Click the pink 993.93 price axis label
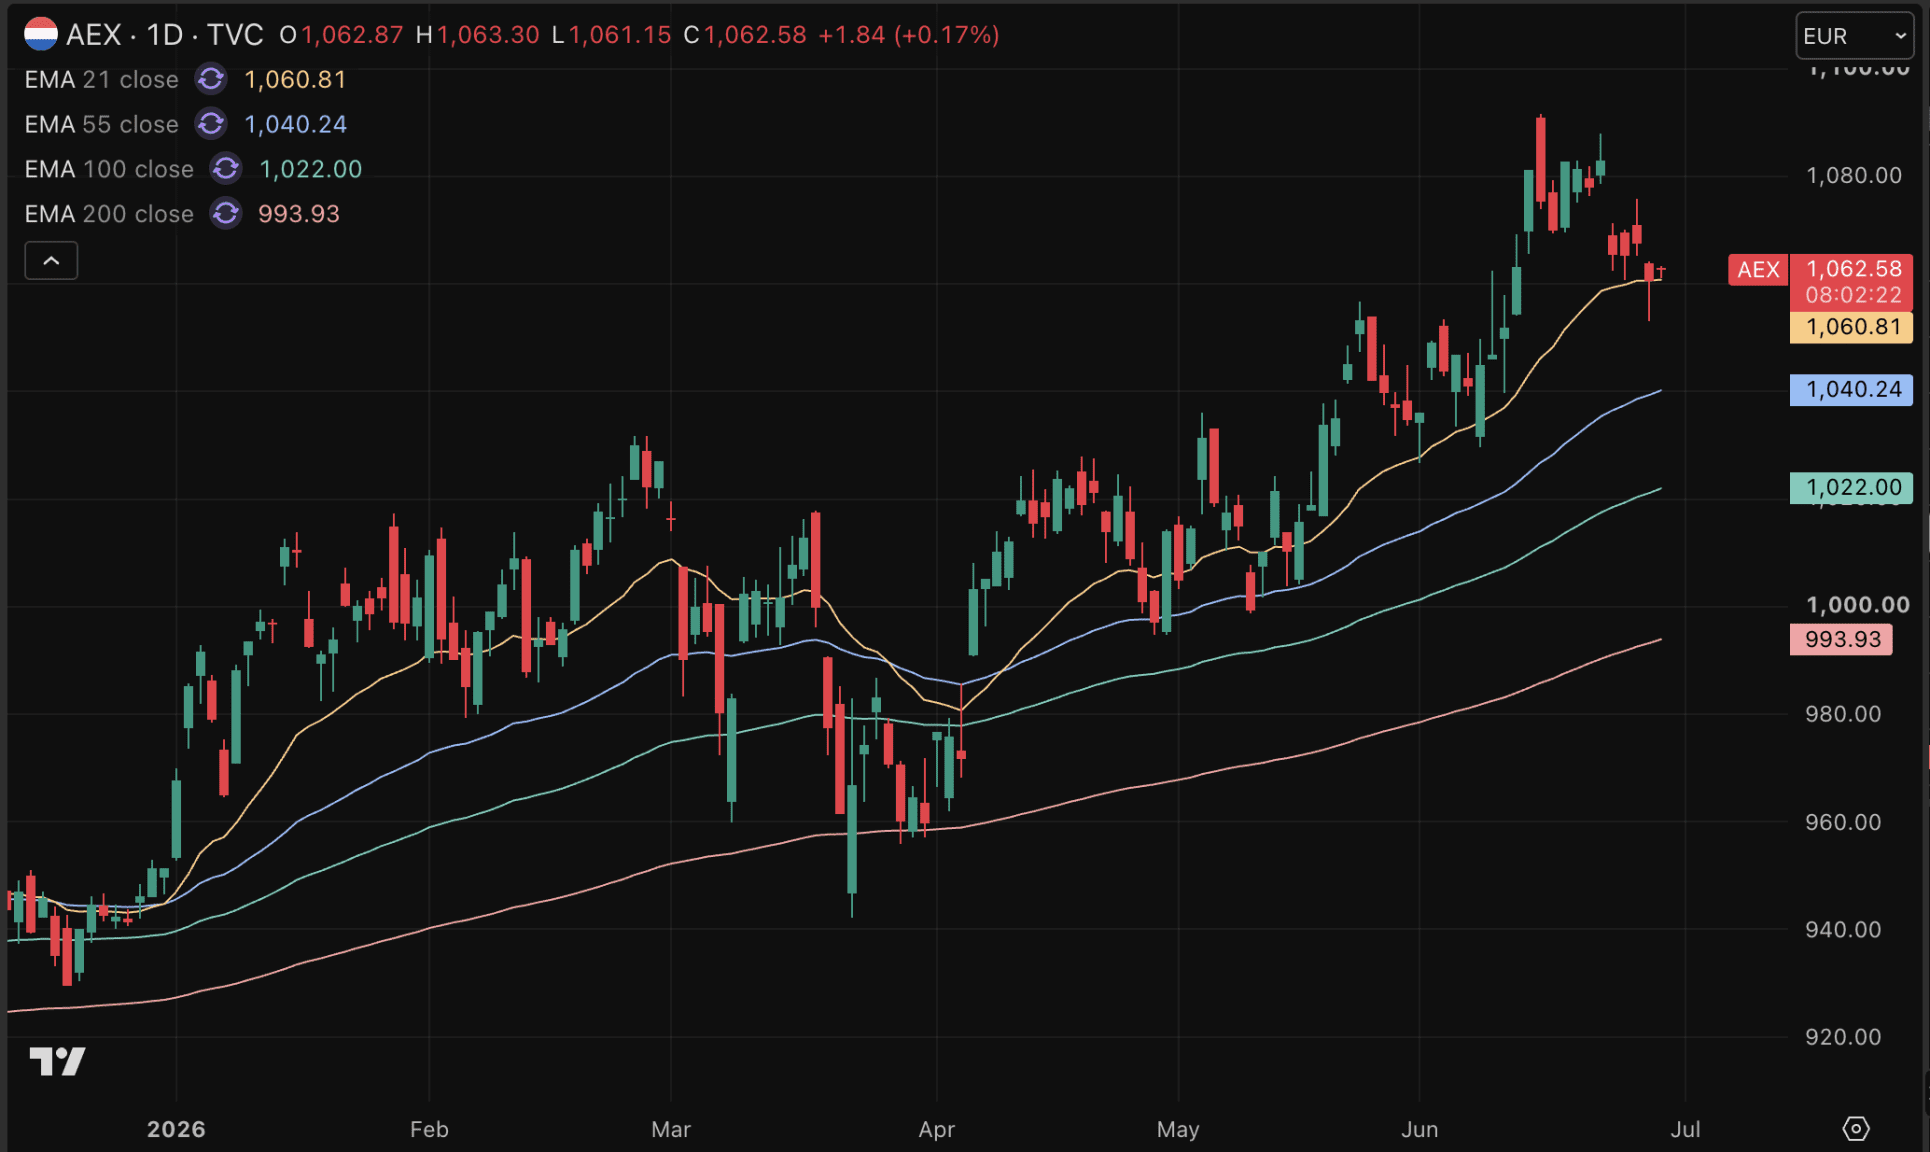 tap(1842, 640)
